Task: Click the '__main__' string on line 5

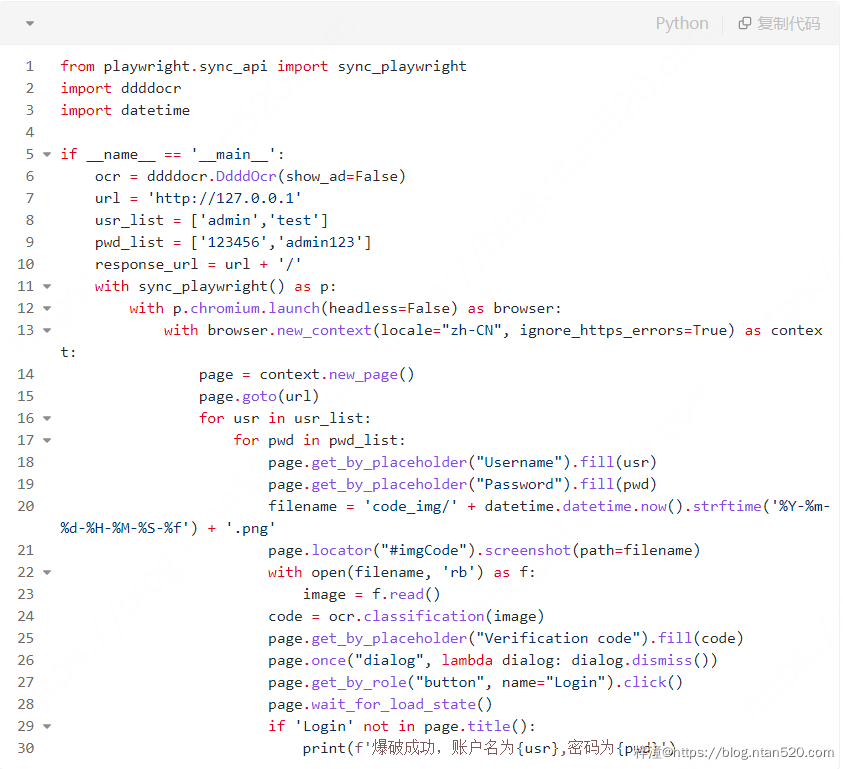Action: click(x=233, y=154)
